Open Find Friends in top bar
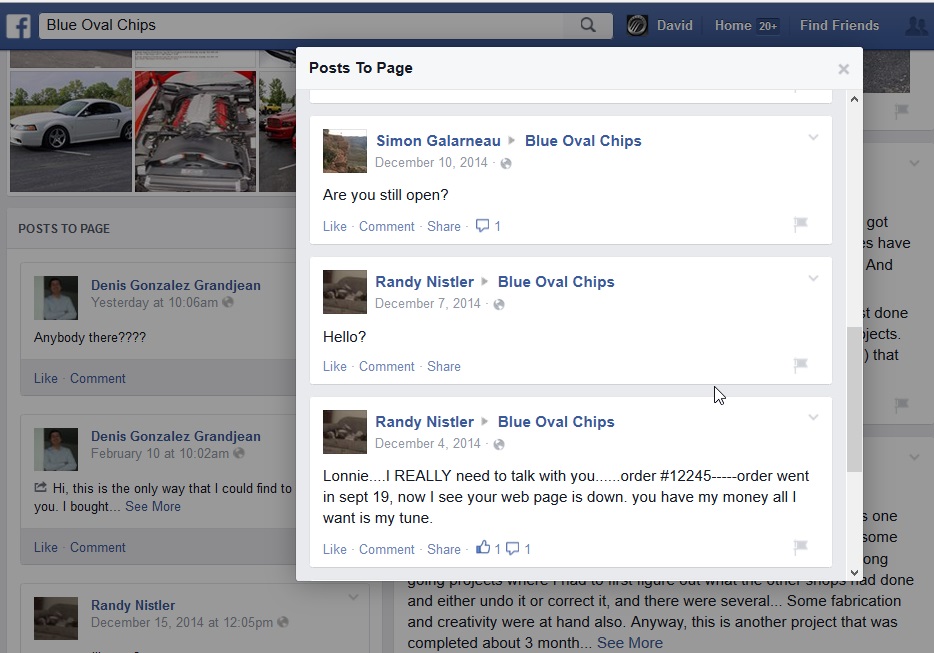The height and width of the screenshot is (653, 934). [839, 26]
